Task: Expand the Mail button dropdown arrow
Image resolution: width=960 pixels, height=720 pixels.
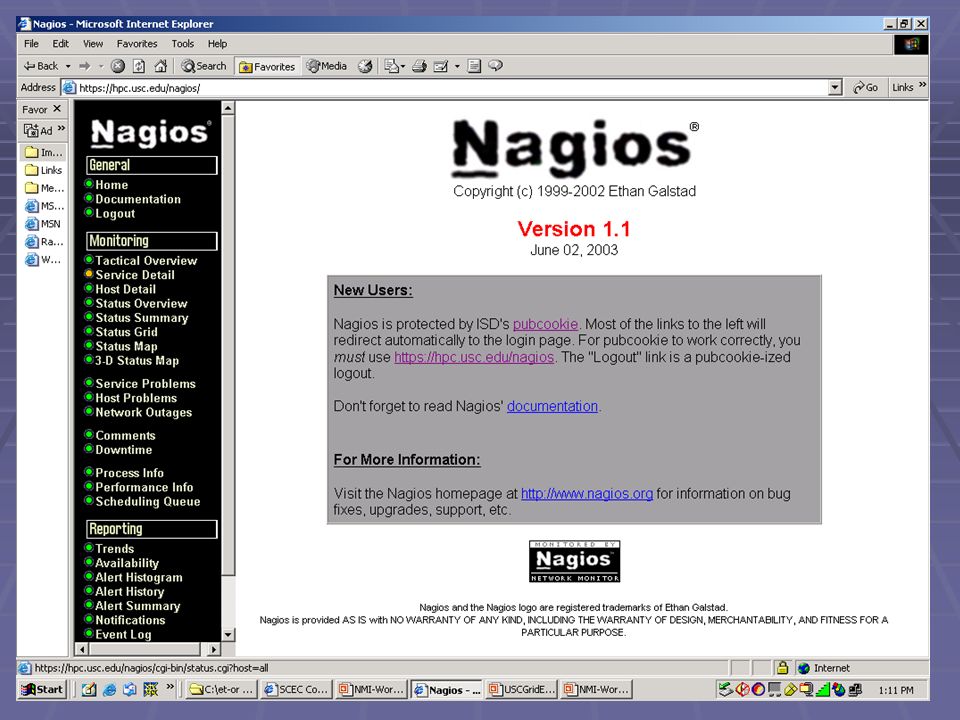Action: (x=403, y=67)
